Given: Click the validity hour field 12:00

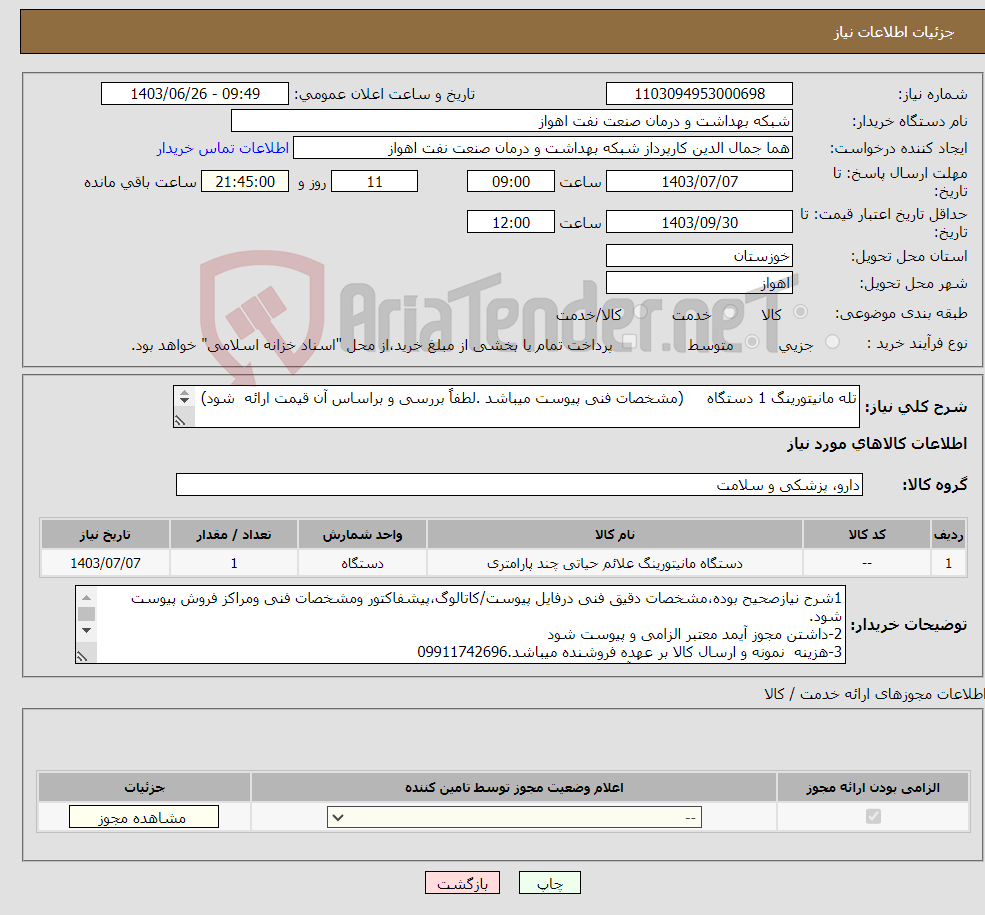Looking at the screenshot, I should pos(511,222).
